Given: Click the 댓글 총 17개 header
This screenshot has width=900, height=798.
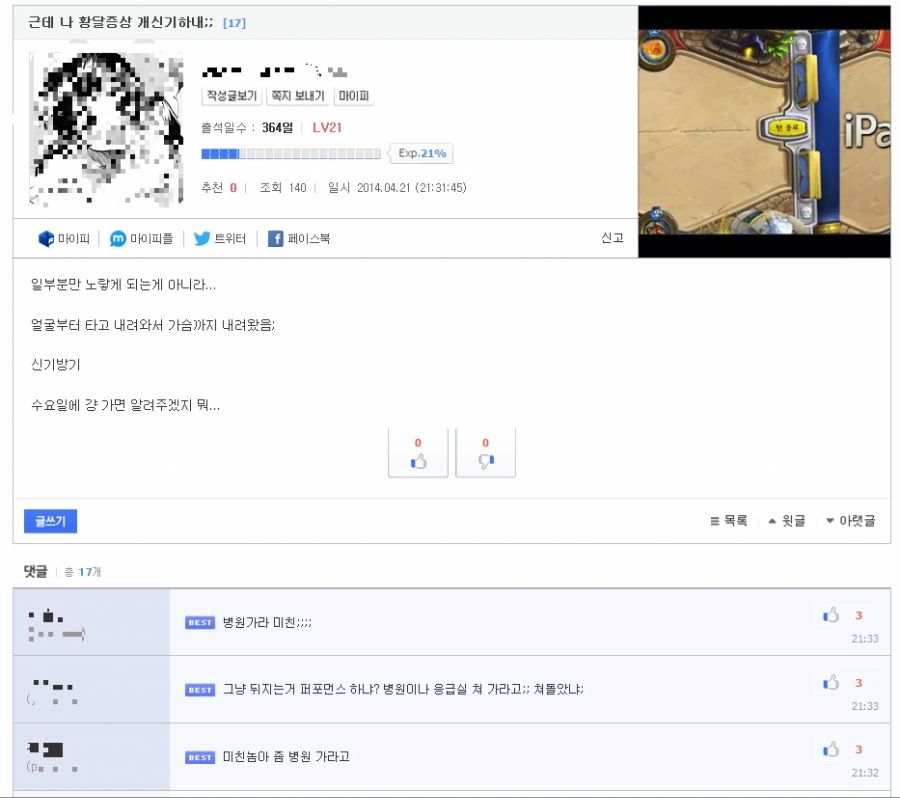Looking at the screenshot, I should pos(62,571).
